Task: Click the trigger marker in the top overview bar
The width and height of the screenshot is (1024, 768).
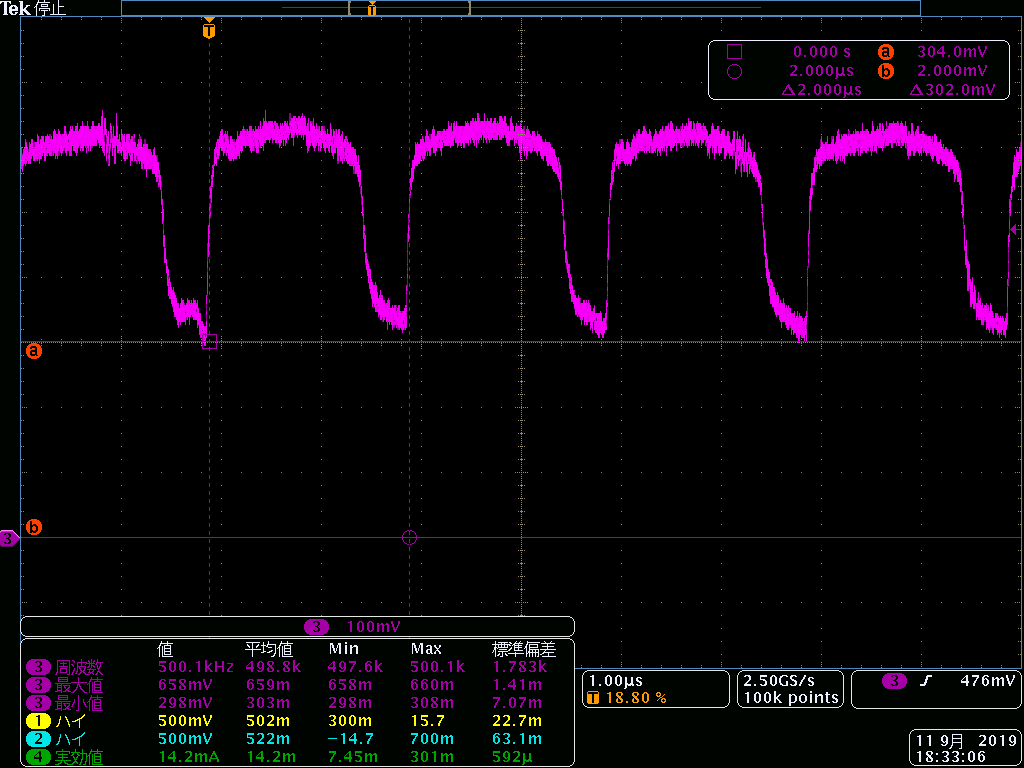Action: [372, 8]
